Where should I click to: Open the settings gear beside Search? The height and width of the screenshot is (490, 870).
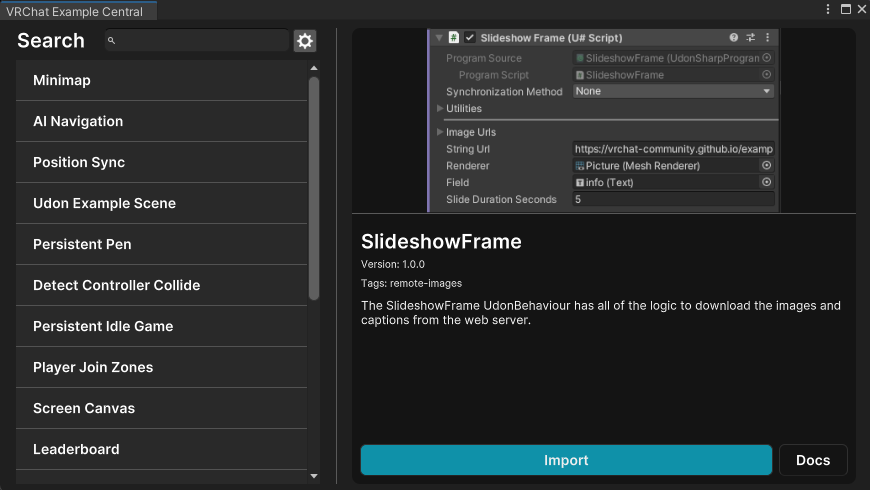305,41
